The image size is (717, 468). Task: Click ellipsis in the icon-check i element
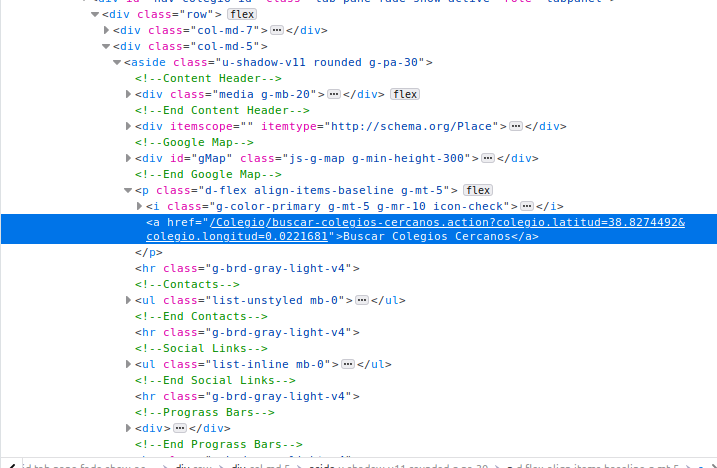[527, 206]
